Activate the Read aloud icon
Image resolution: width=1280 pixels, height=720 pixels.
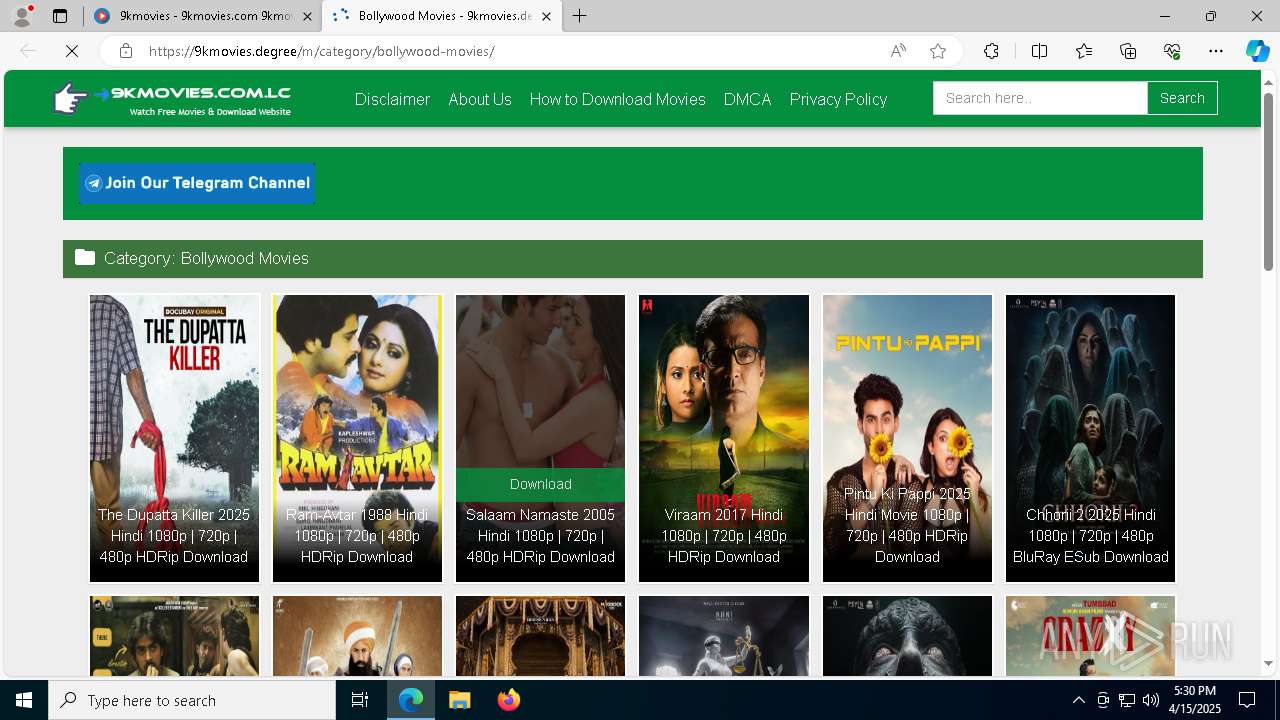click(x=898, y=51)
